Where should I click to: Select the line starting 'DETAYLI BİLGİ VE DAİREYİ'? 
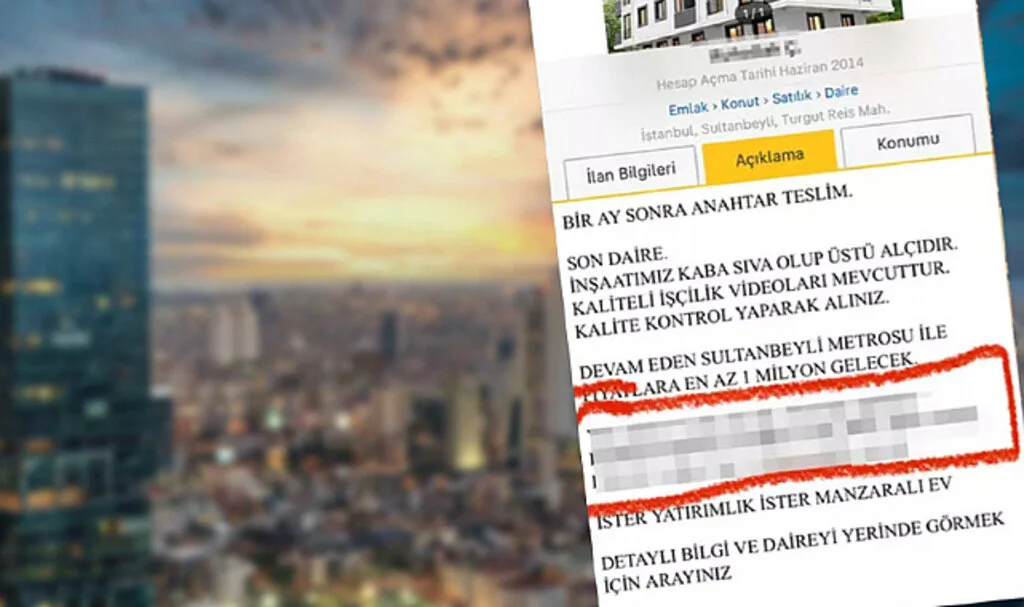[802, 541]
